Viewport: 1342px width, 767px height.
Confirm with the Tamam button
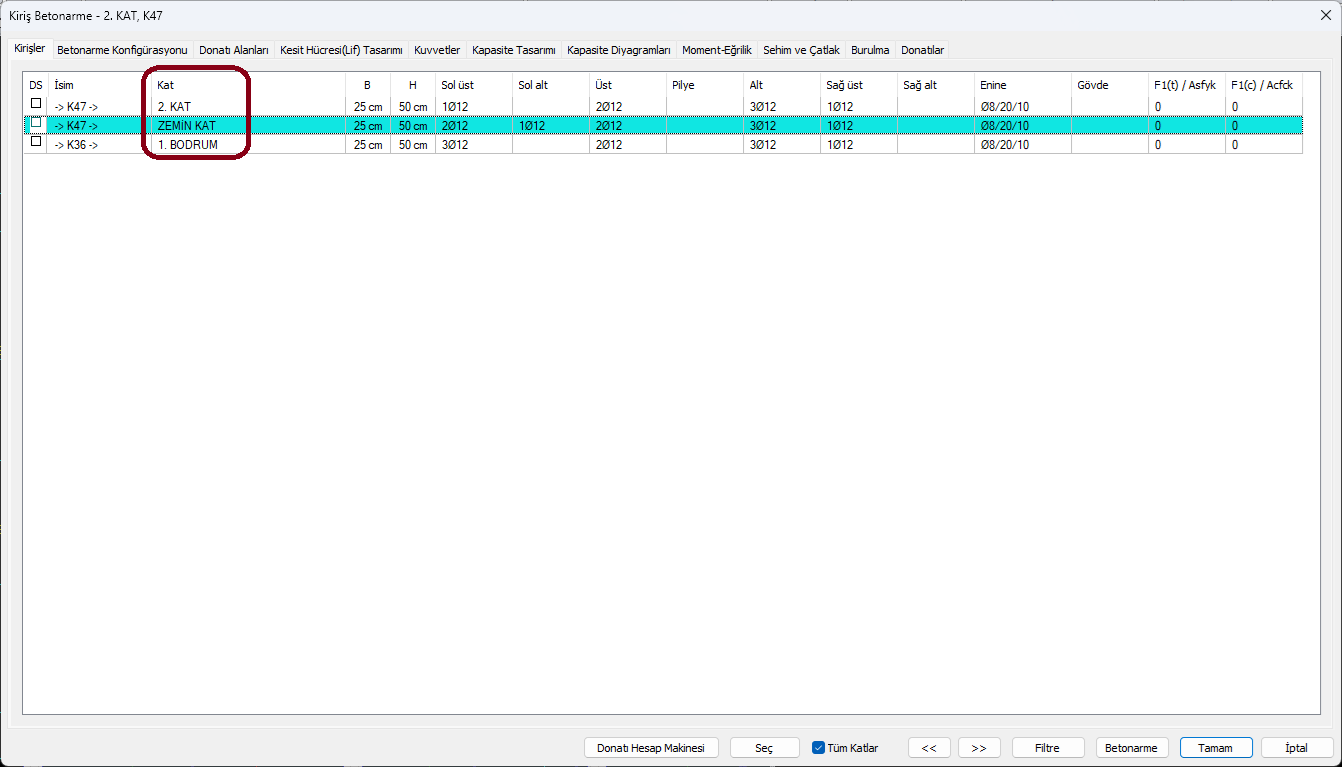1217,748
